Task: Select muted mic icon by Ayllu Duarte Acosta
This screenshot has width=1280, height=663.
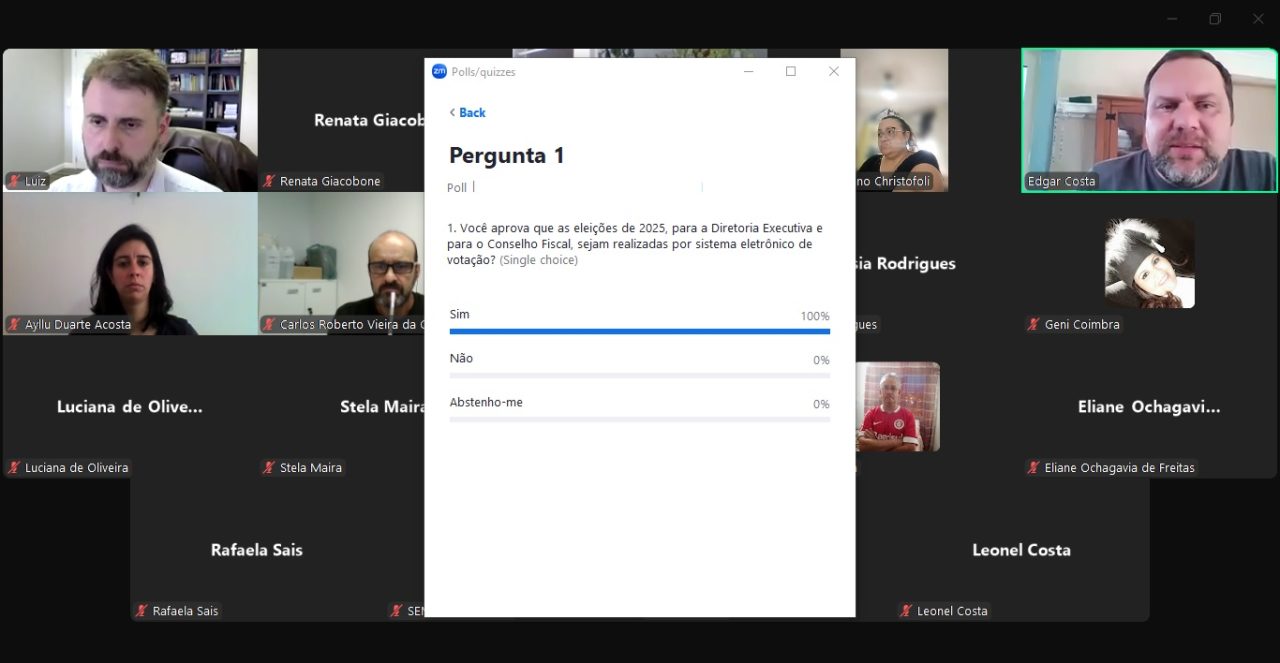Action: pyautogui.click(x=15, y=324)
